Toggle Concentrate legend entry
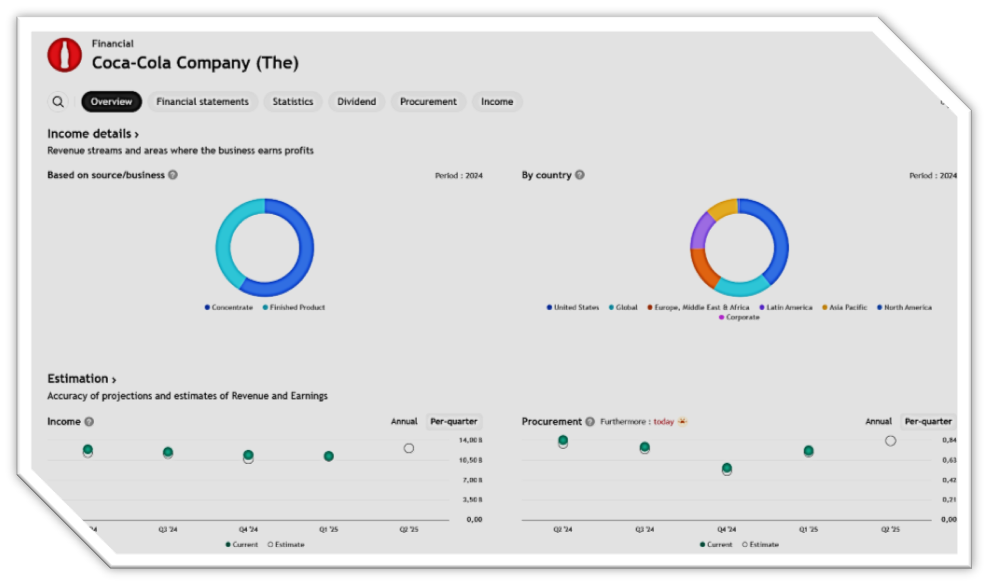This screenshot has width=989, height=585. pyautogui.click(x=228, y=307)
